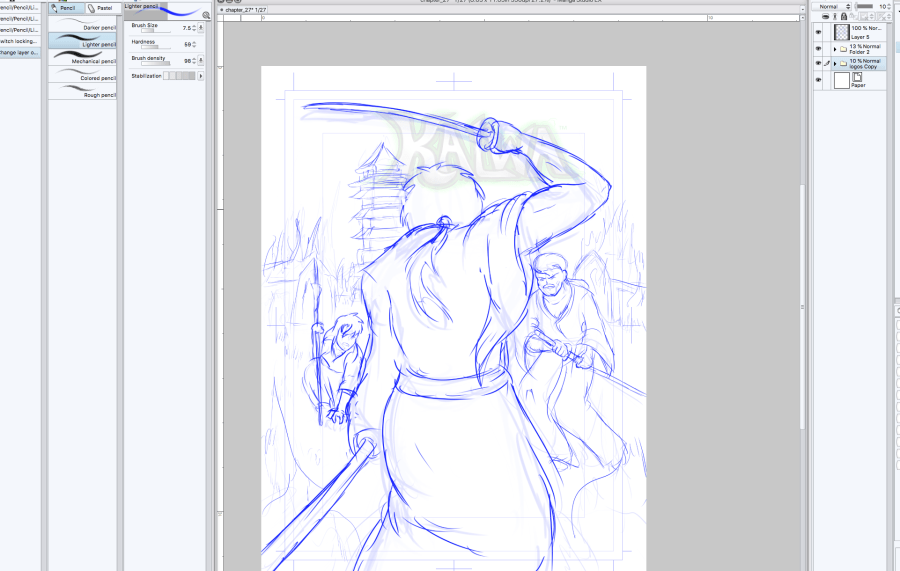Click the Brush density dynamics button
The width and height of the screenshot is (900, 571).
(x=201, y=62)
